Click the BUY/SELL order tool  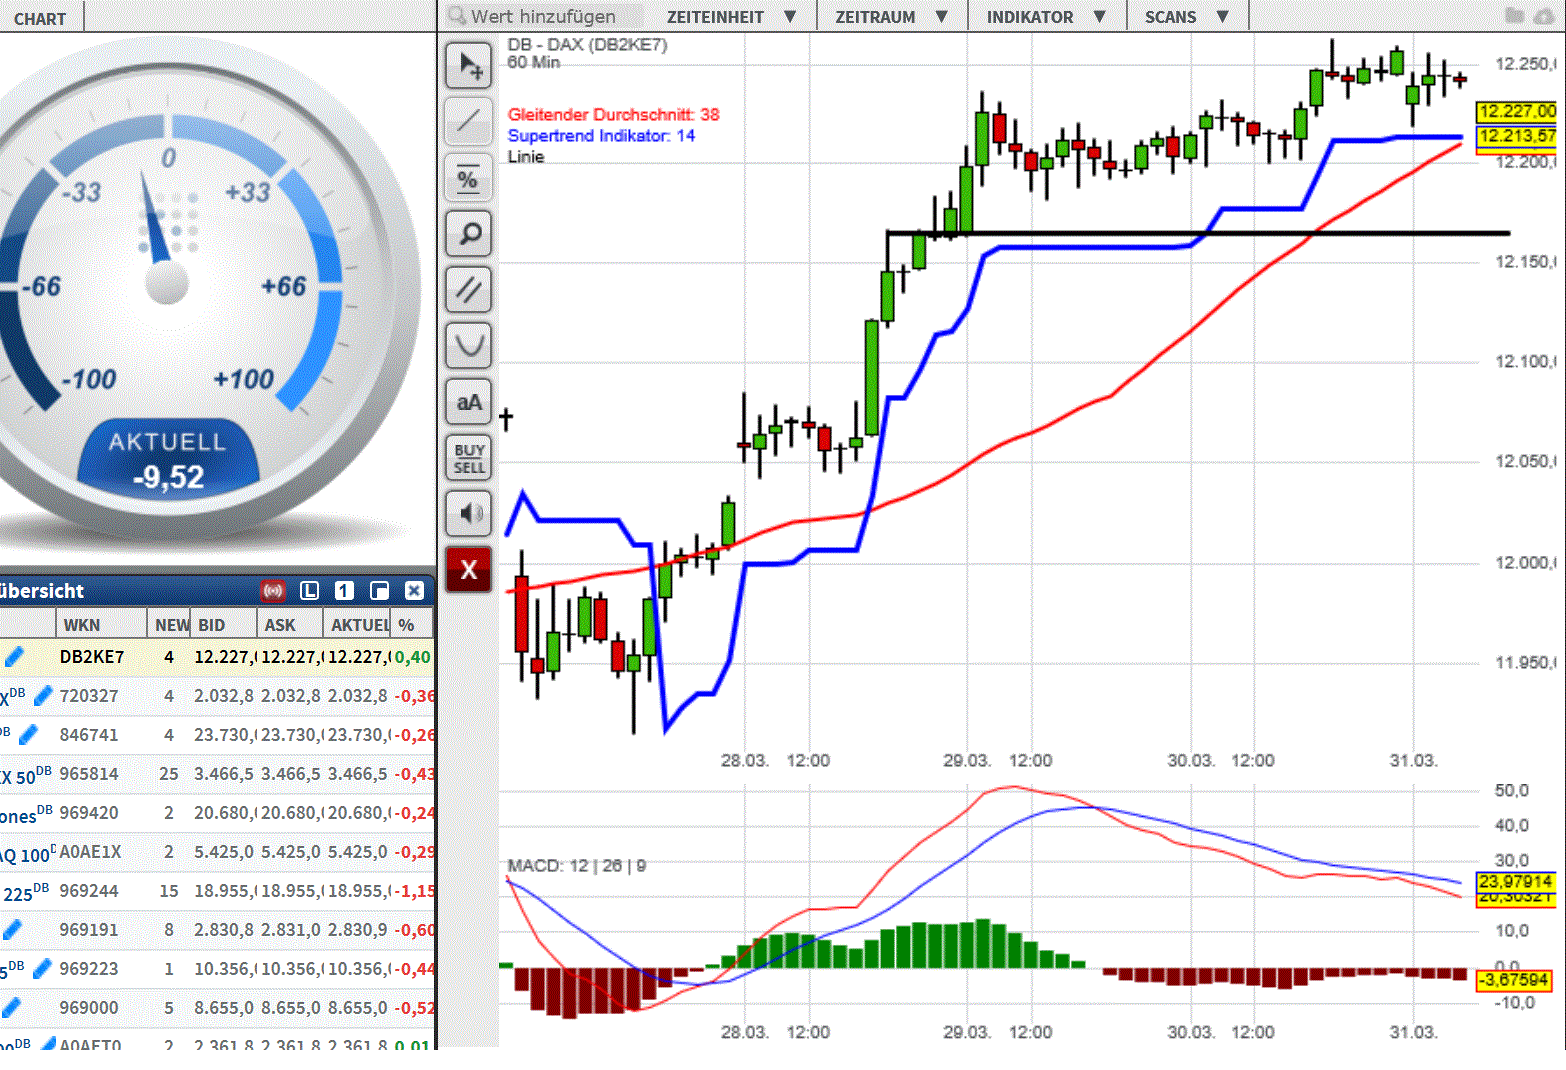tap(468, 458)
